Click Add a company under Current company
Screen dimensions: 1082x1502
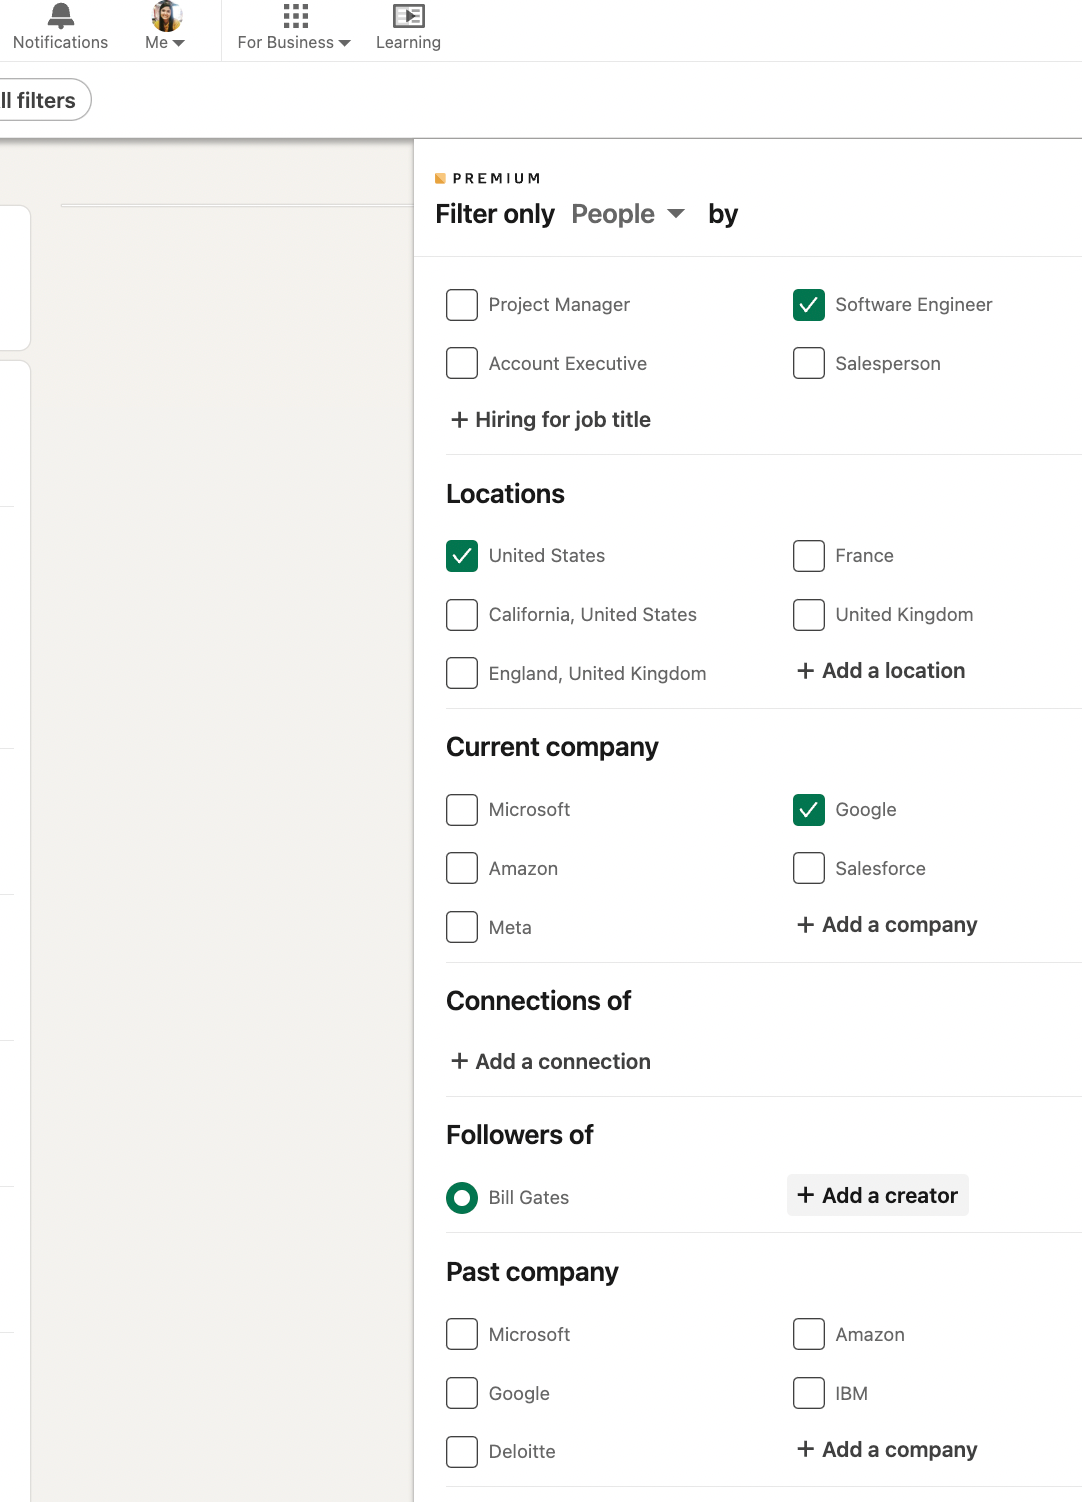click(887, 925)
